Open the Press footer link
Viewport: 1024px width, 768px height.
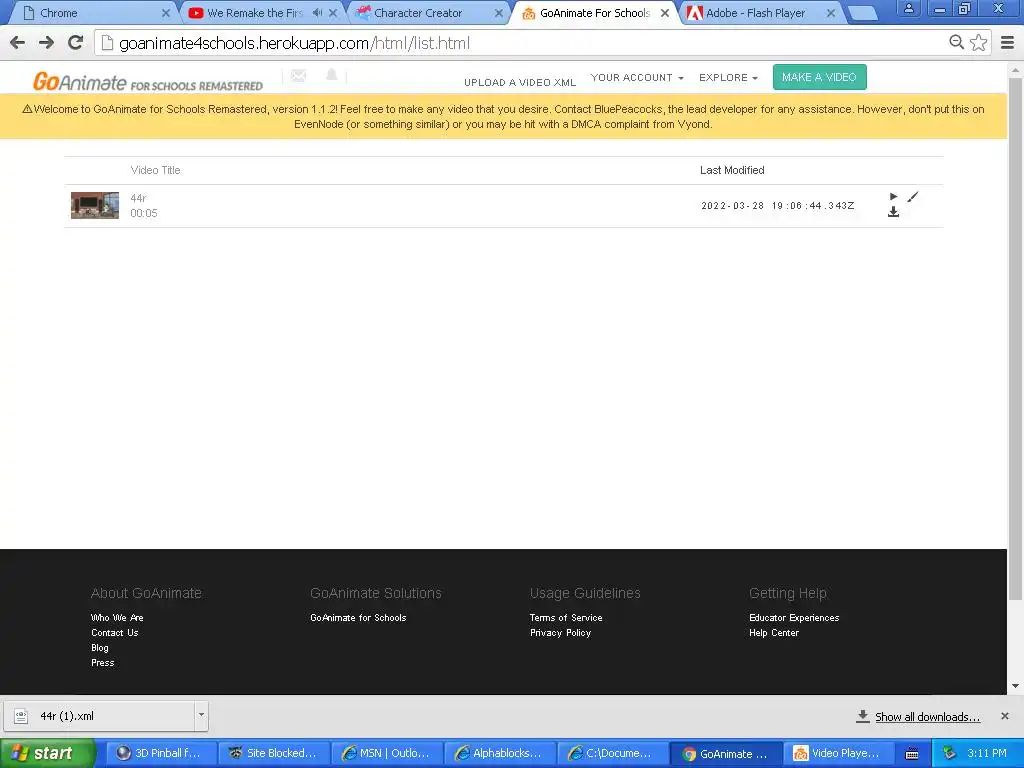click(103, 663)
